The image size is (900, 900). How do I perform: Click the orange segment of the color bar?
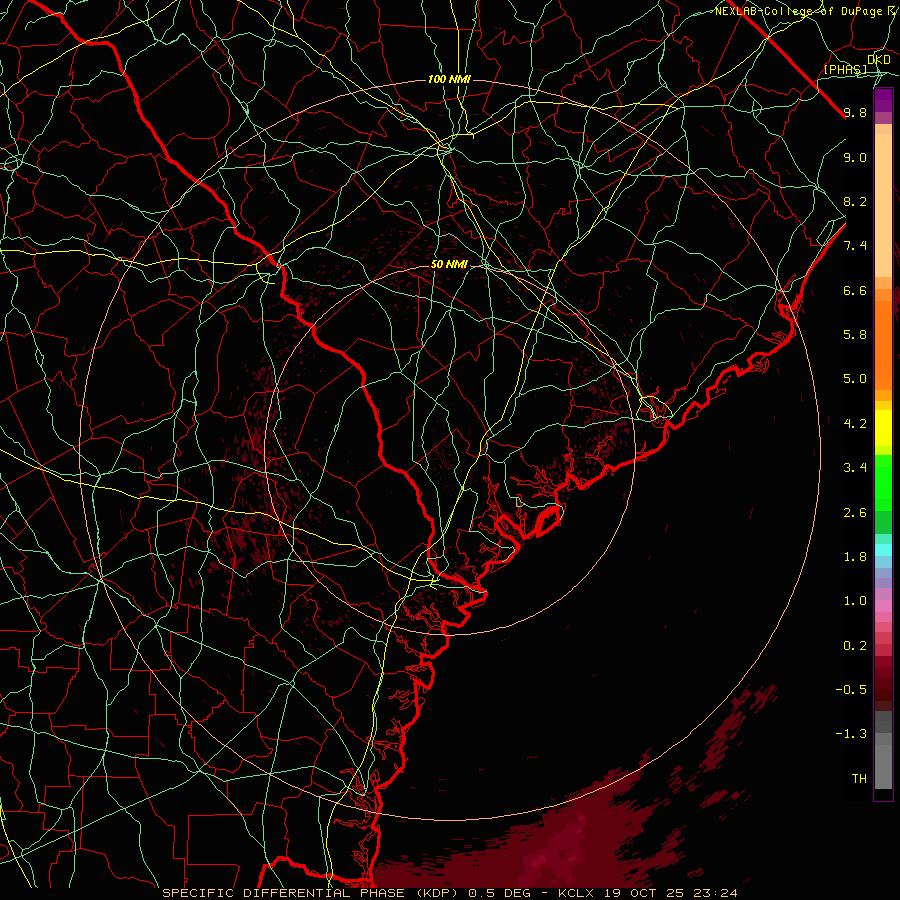tap(883, 344)
